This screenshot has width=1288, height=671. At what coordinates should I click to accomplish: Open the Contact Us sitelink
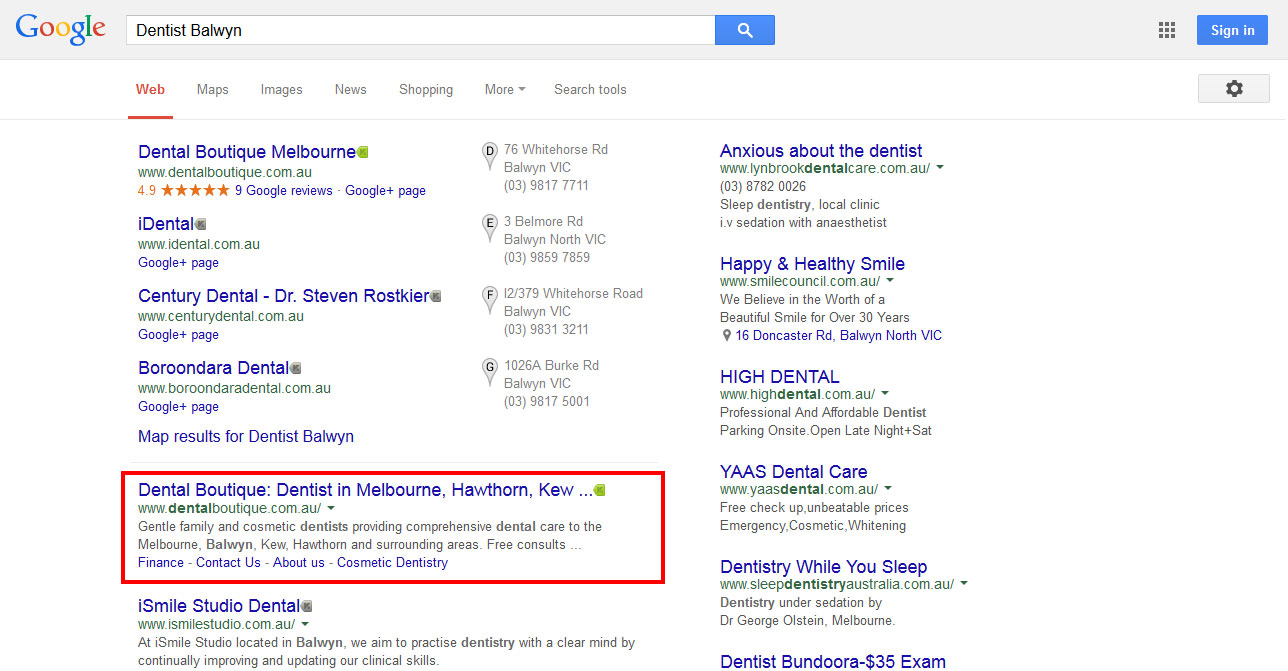(228, 562)
